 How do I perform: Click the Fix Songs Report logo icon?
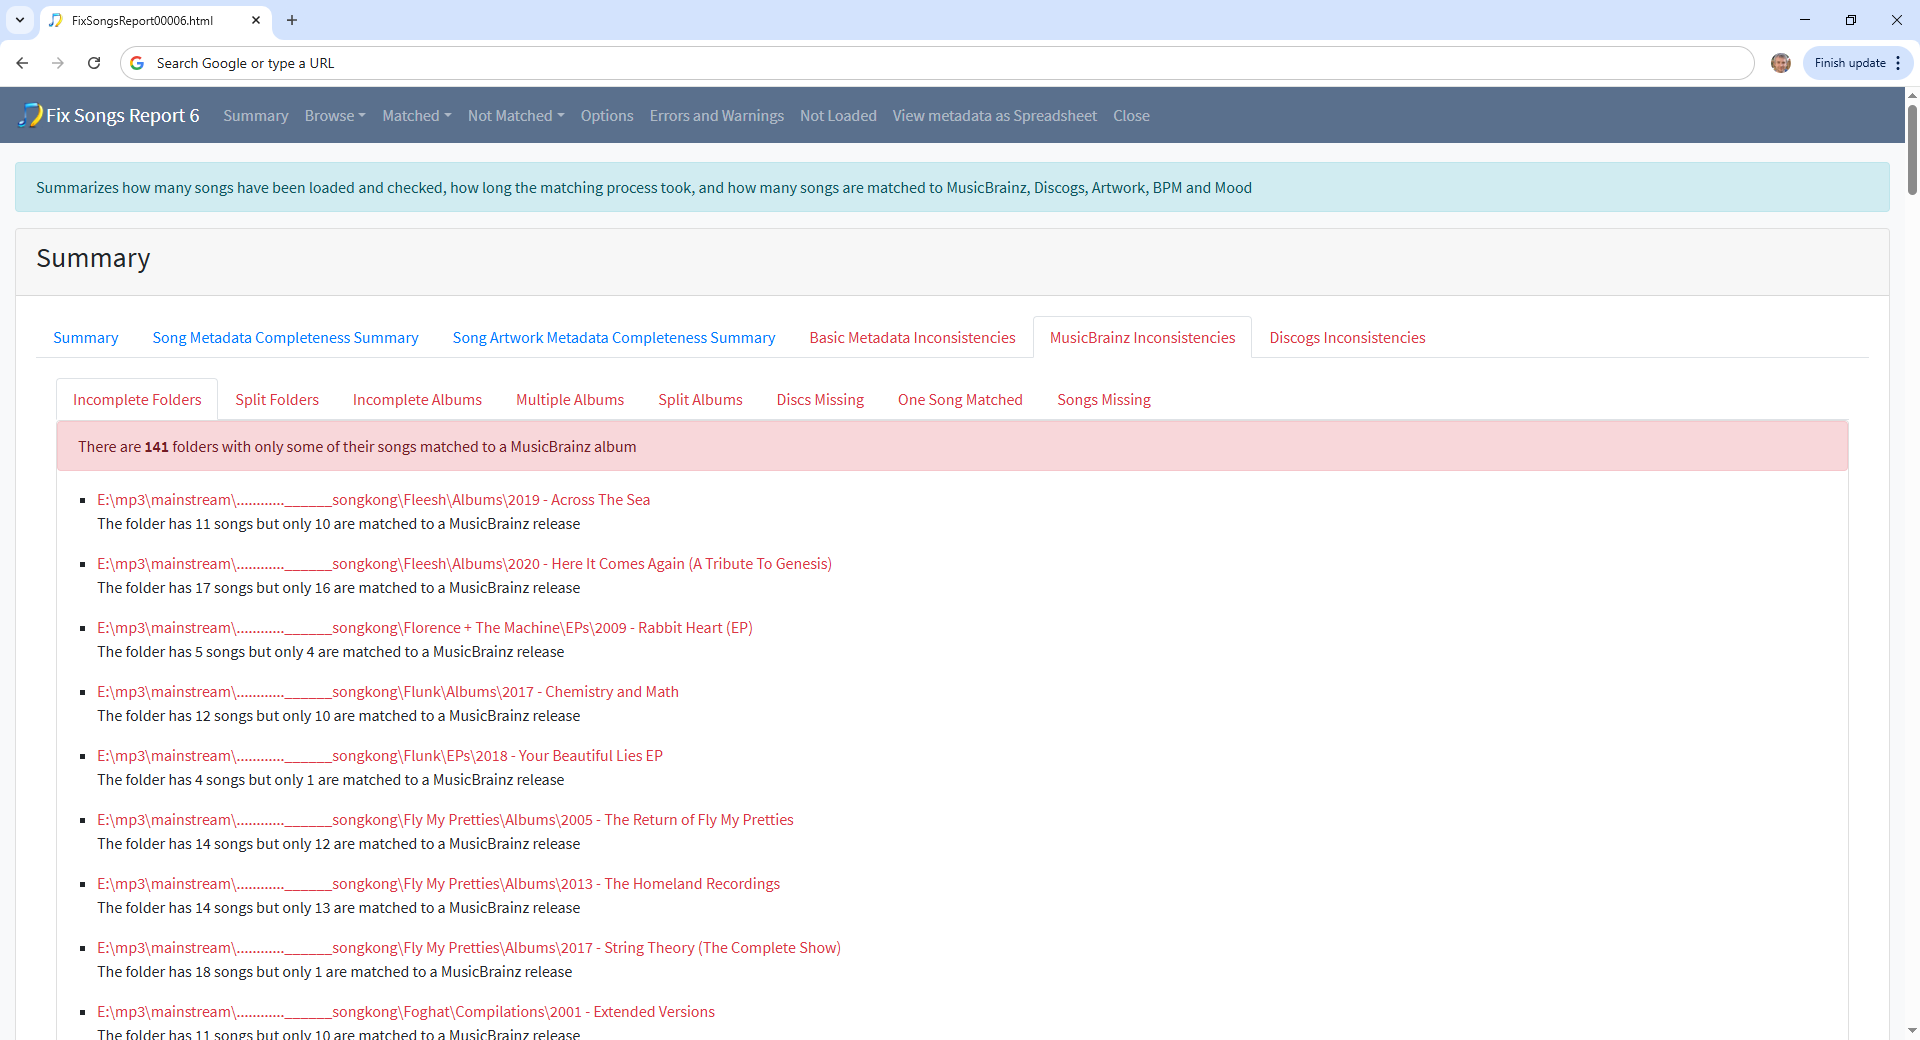pyautogui.click(x=30, y=115)
